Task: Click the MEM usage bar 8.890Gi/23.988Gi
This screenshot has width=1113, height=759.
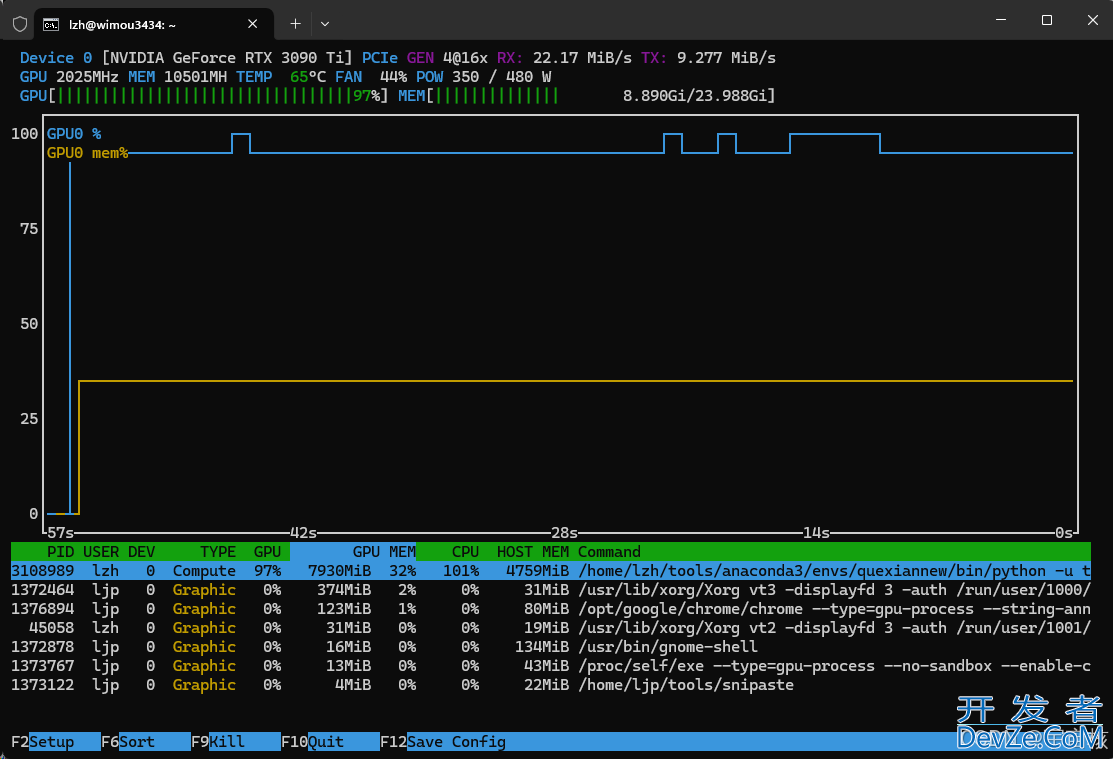Action: [x=586, y=96]
